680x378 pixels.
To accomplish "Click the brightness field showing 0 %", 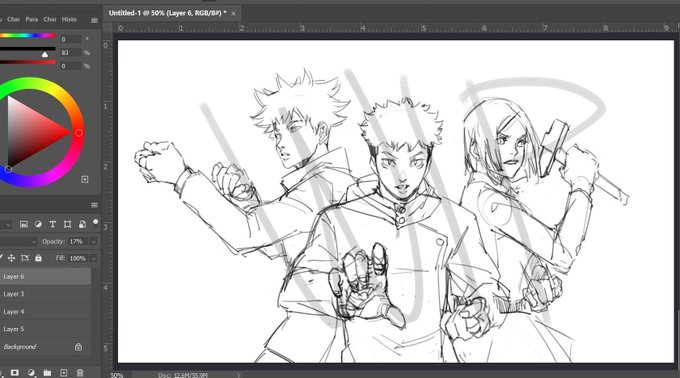I will coord(71,66).
